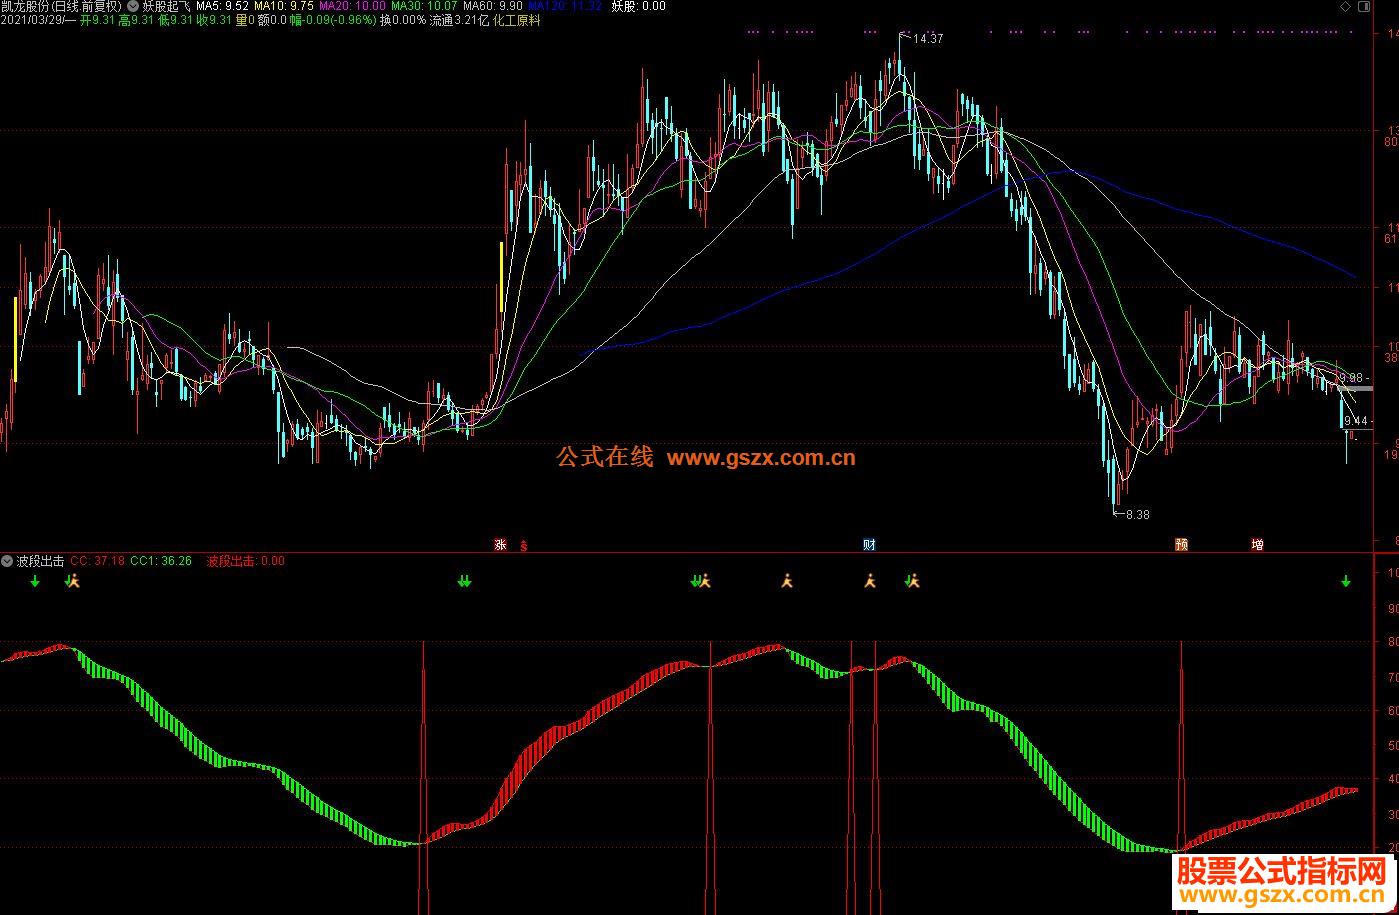The height and width of the screenshot is (915, 1399).
Task: Click the 高9.31 high price
Action: pyautogui.click(x=136, y=20)
